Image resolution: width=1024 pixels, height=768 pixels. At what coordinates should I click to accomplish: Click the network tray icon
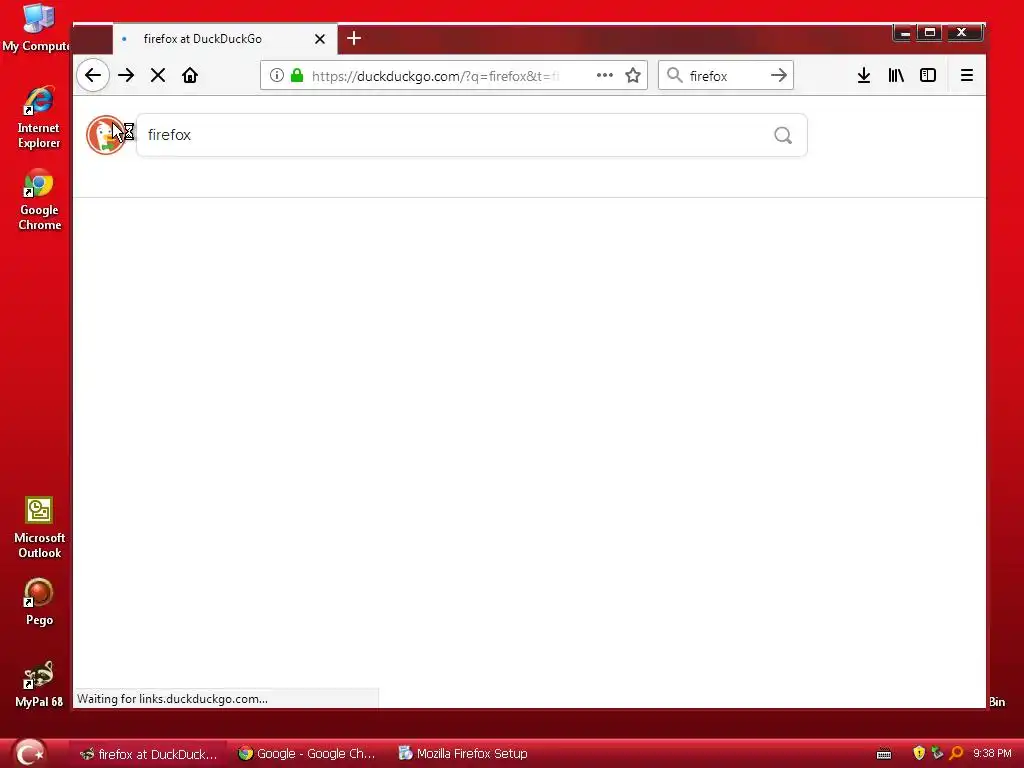tap(937, 753)
